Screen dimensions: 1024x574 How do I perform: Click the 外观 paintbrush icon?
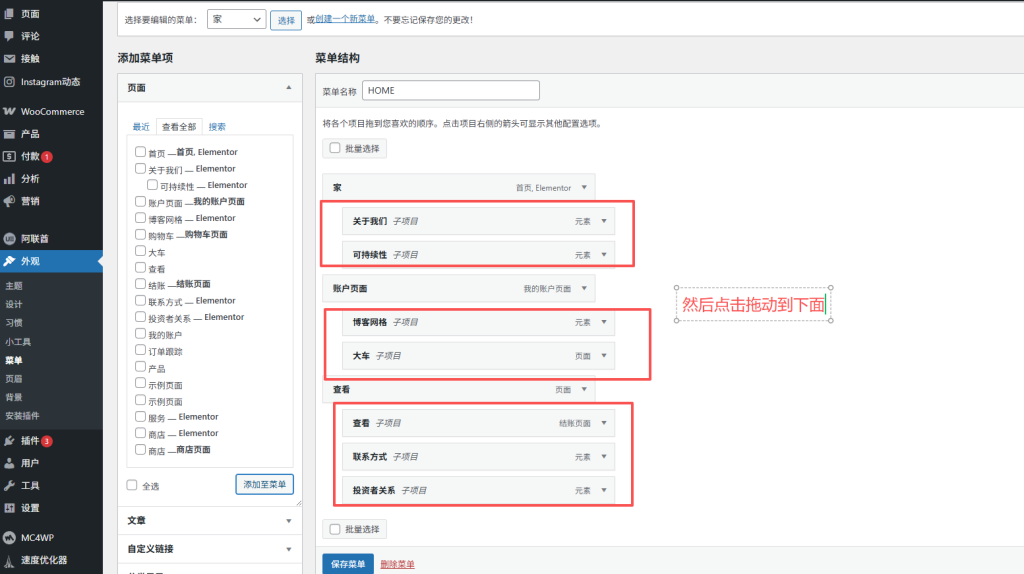tap(9, 261)
